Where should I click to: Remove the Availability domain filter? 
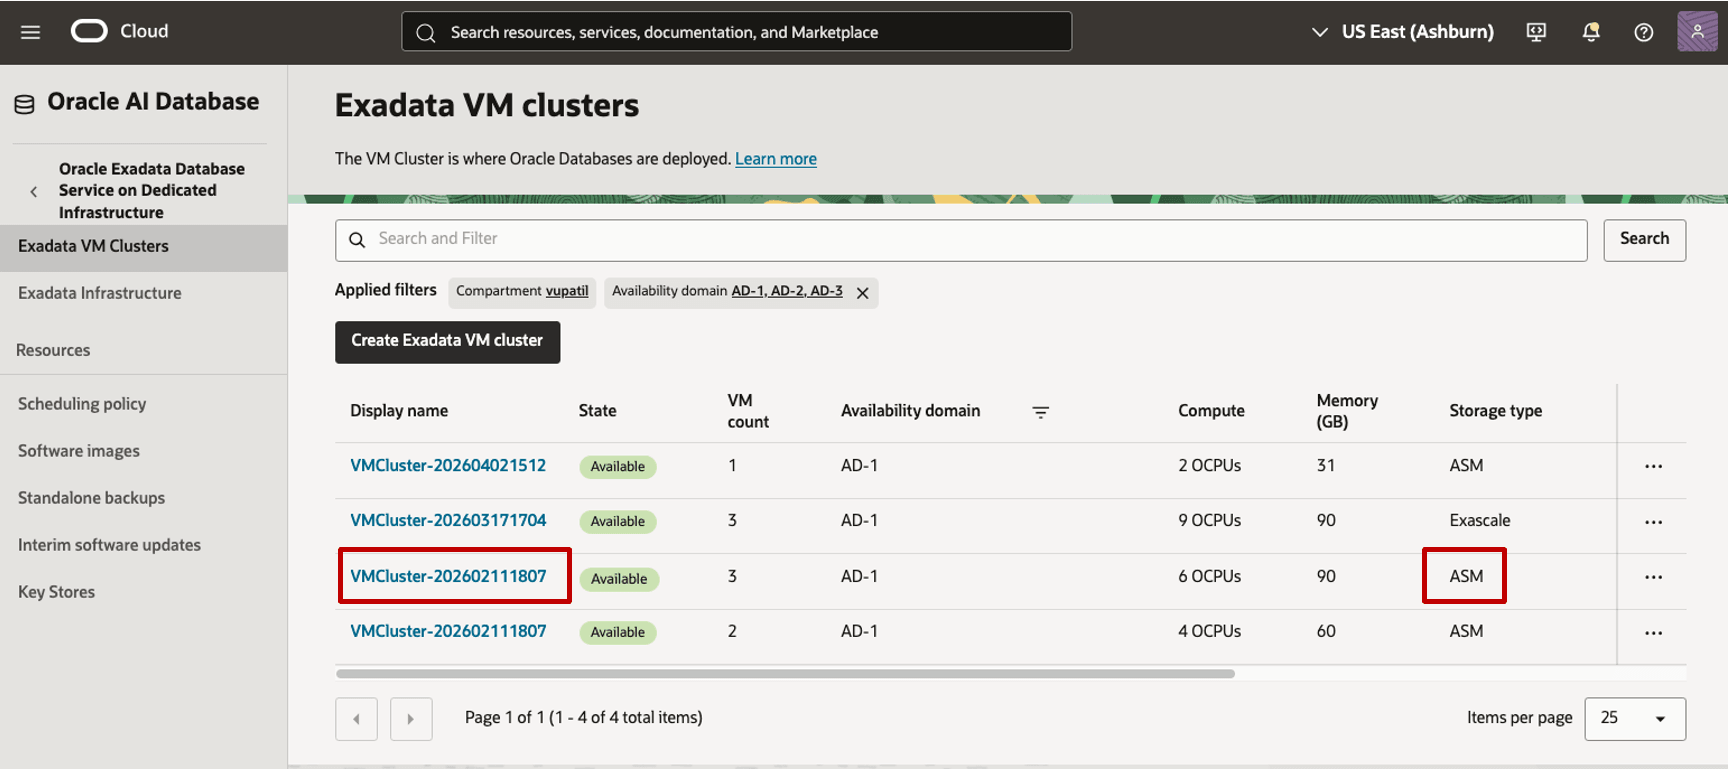862,293
